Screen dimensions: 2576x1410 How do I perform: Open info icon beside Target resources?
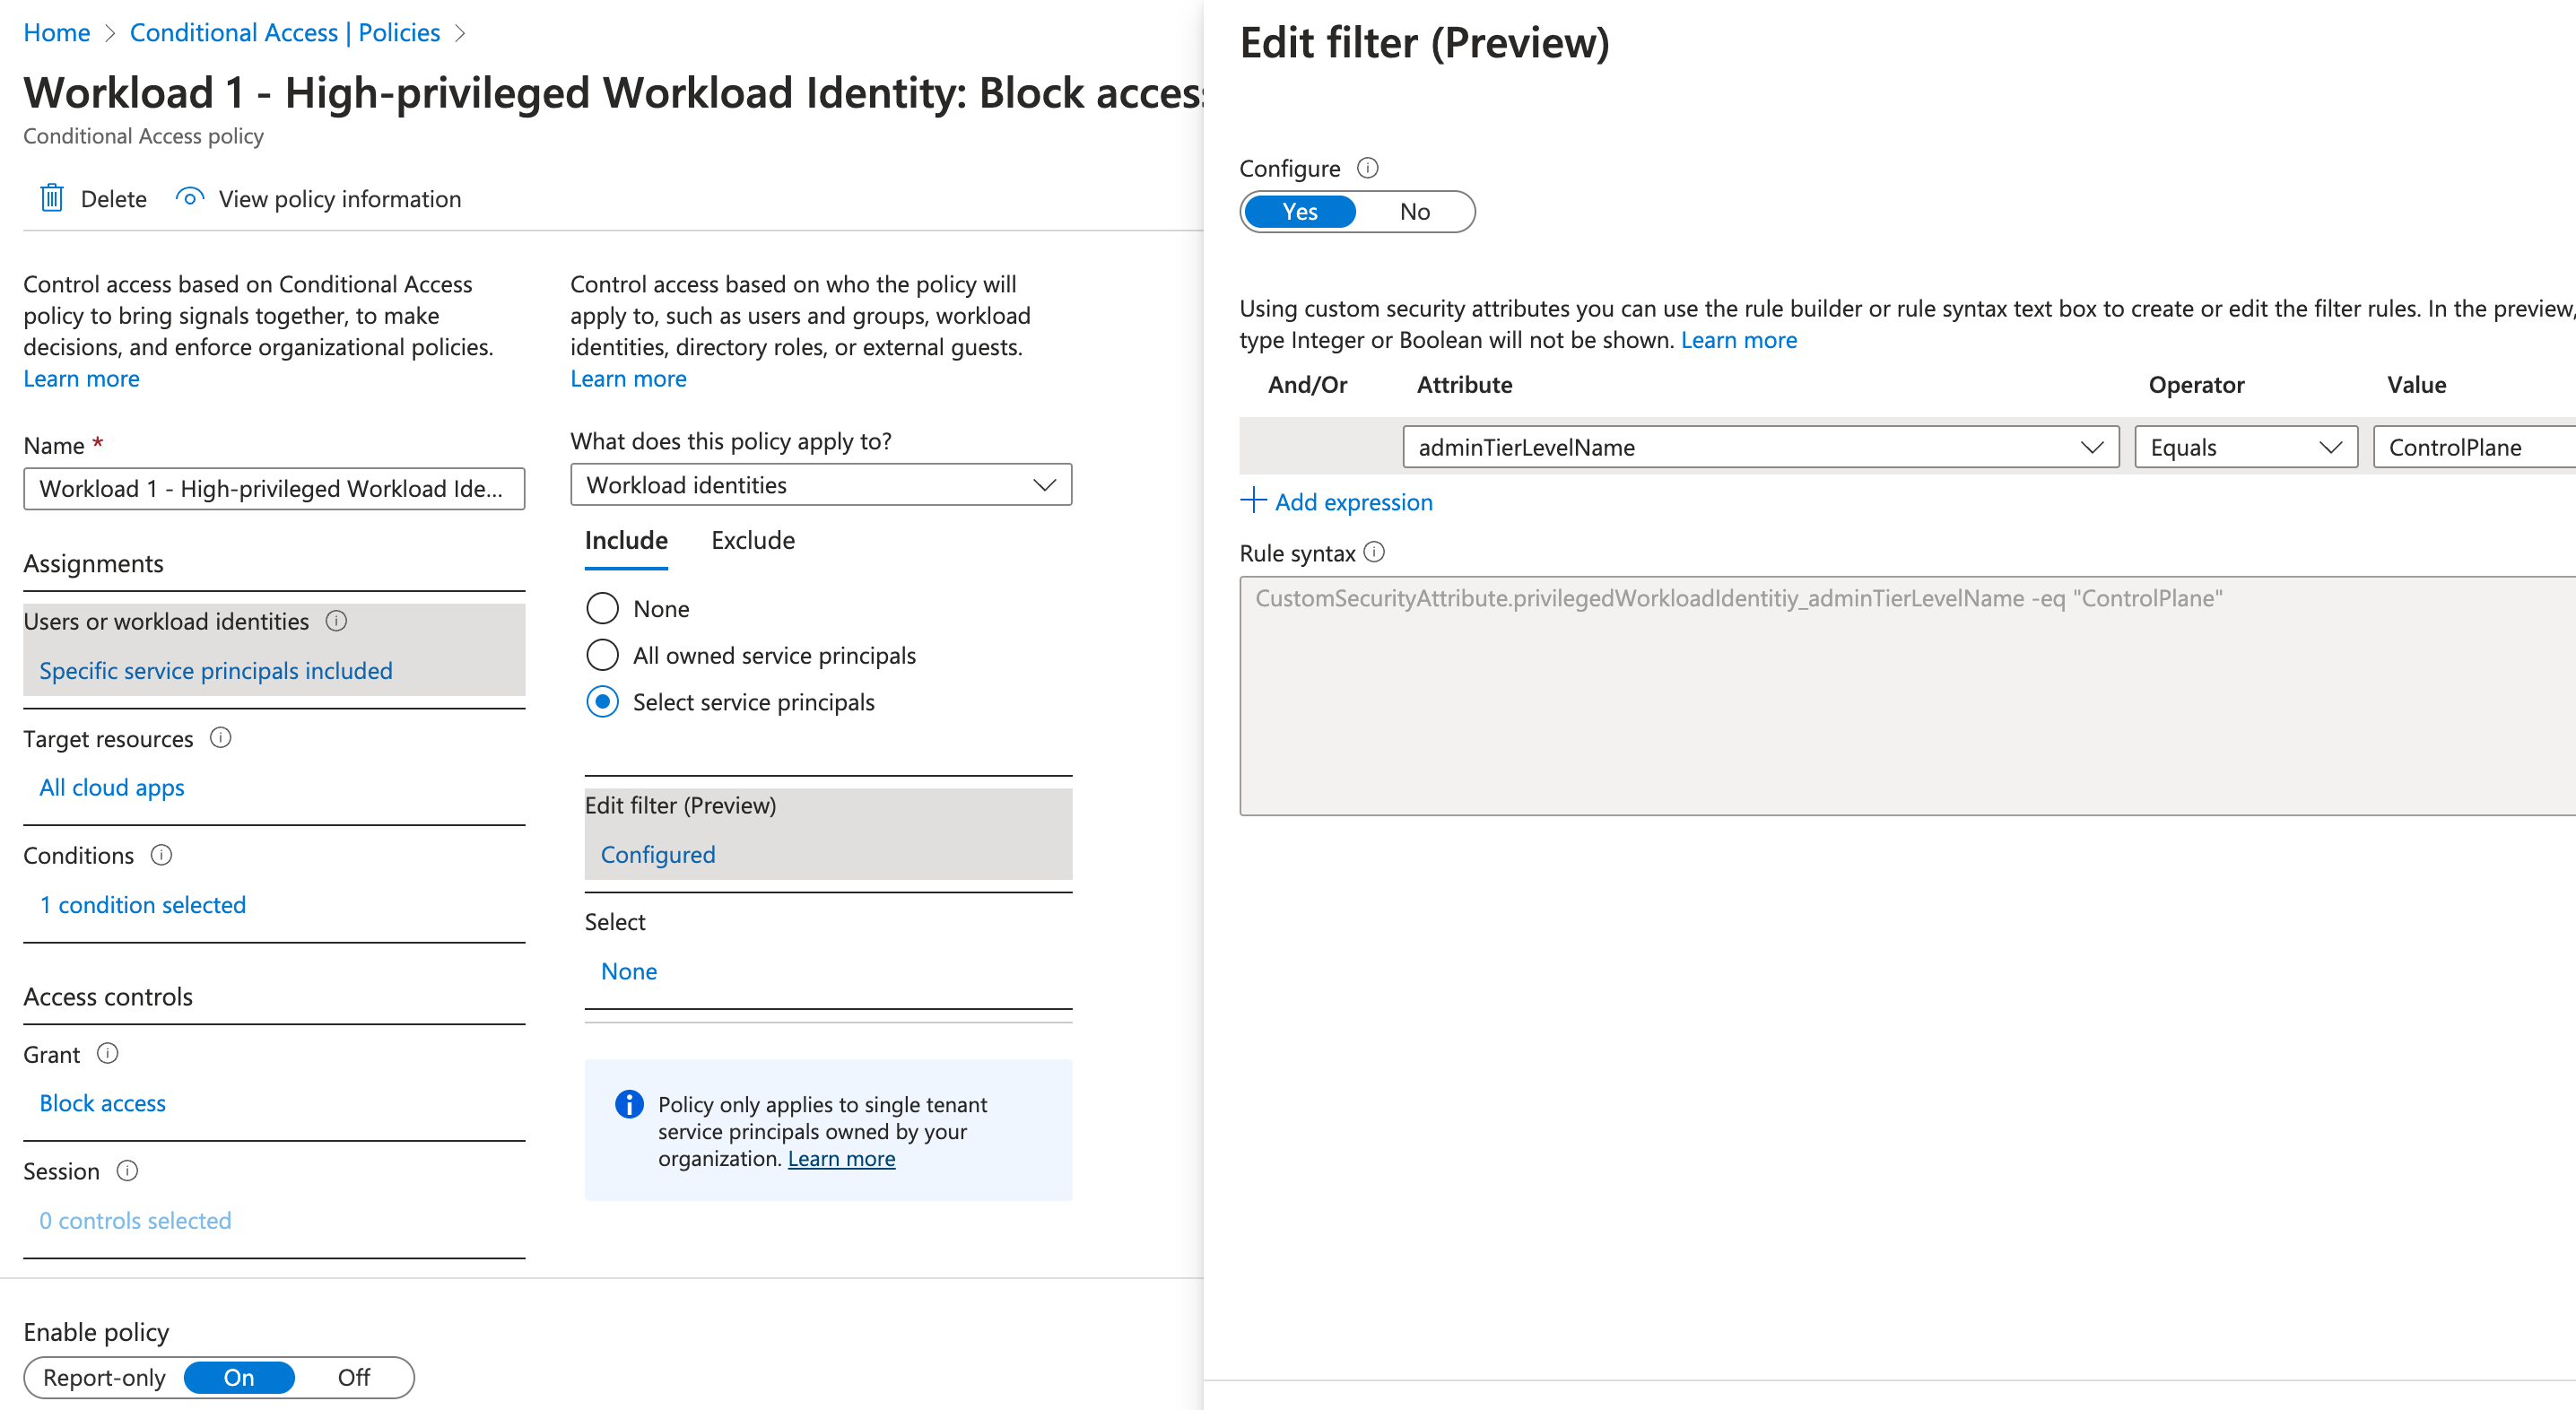click(x=220, y=738)
